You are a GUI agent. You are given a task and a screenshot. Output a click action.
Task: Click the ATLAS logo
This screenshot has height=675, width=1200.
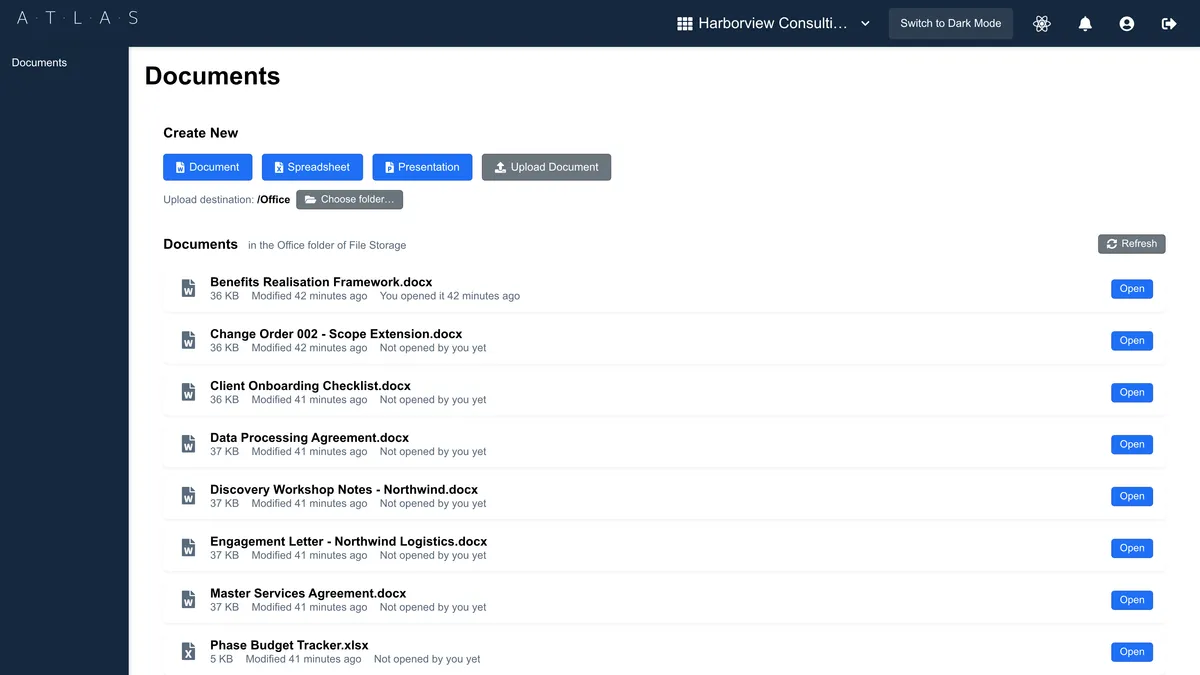[x=78, y=18]
